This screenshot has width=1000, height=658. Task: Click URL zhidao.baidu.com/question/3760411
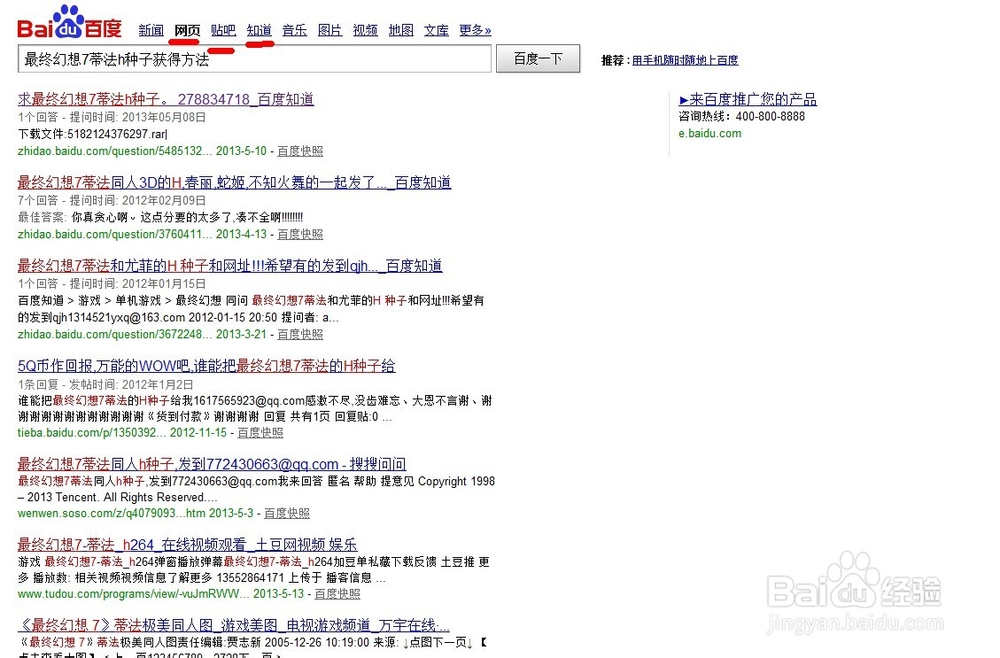(114, 234)
